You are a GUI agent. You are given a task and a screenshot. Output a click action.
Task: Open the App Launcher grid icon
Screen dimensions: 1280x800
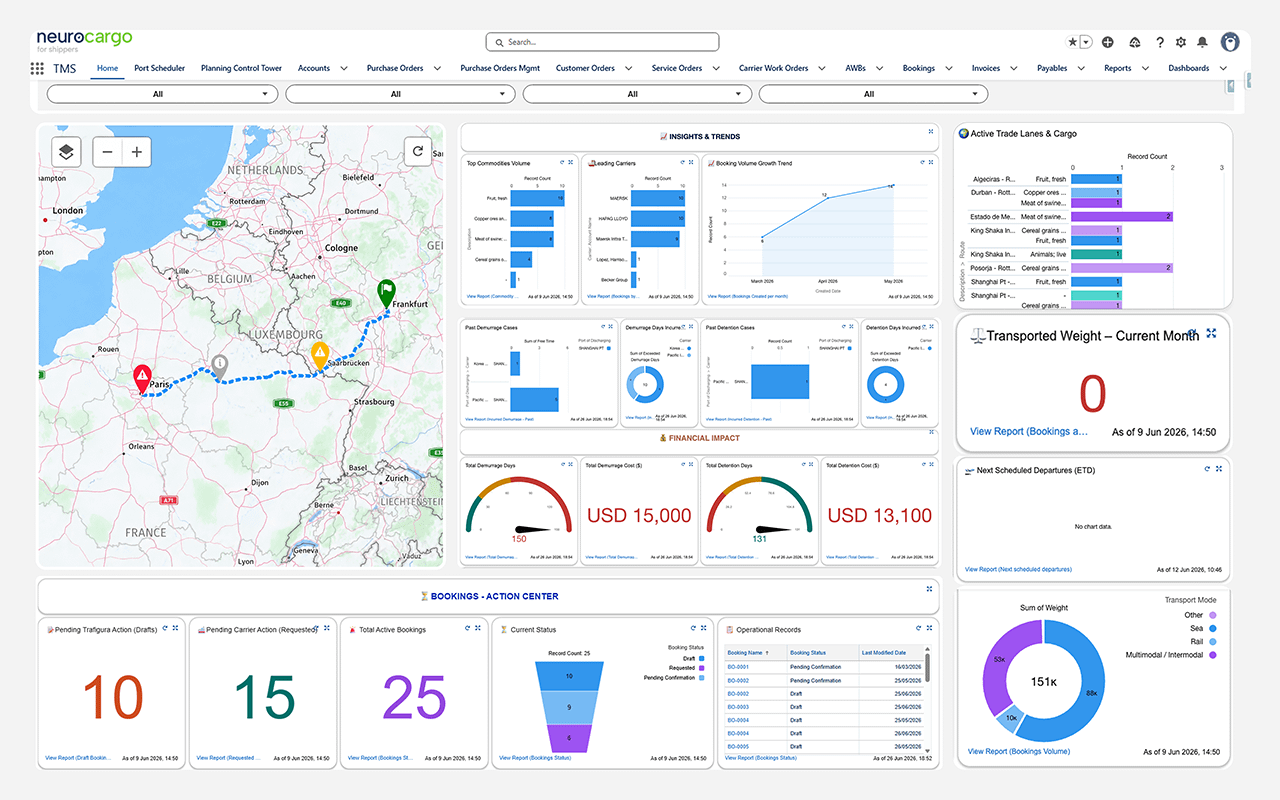click(x=37, y=69)
